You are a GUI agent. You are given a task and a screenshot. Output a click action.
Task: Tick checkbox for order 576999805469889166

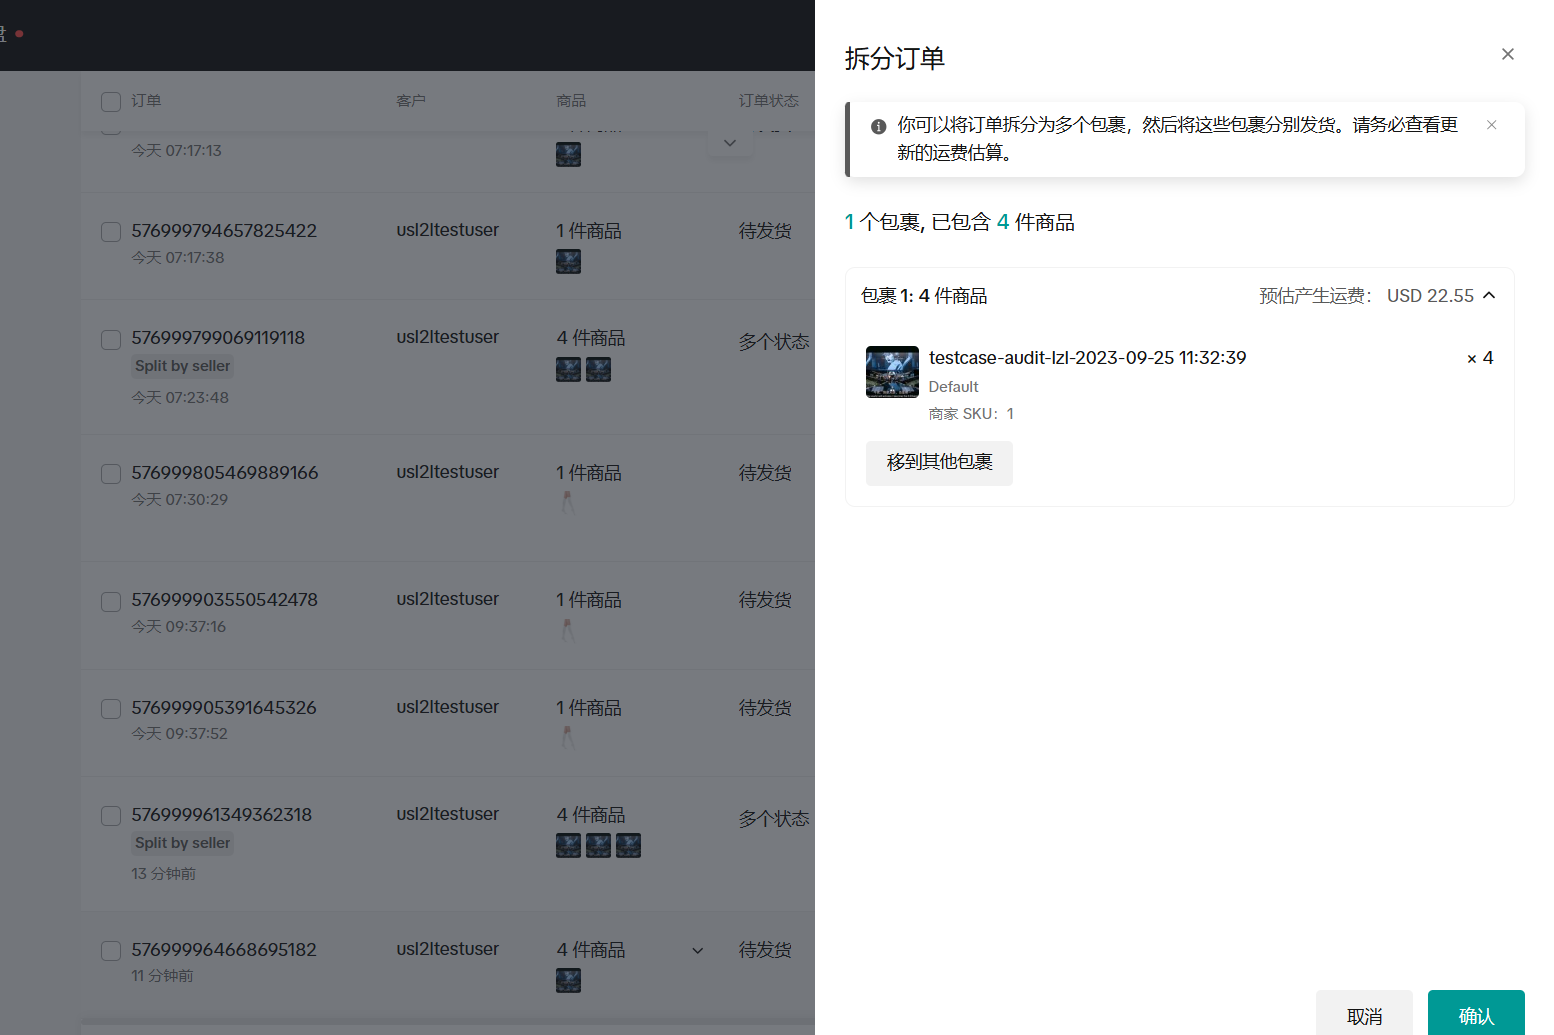pos(111,474)
